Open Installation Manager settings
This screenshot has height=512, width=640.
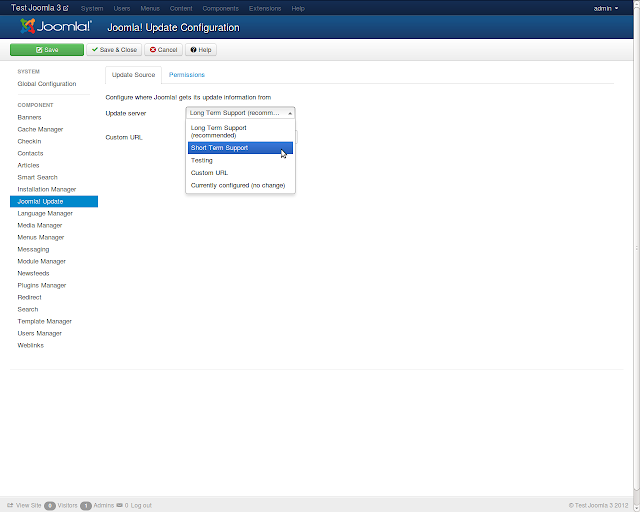point(47,189)
